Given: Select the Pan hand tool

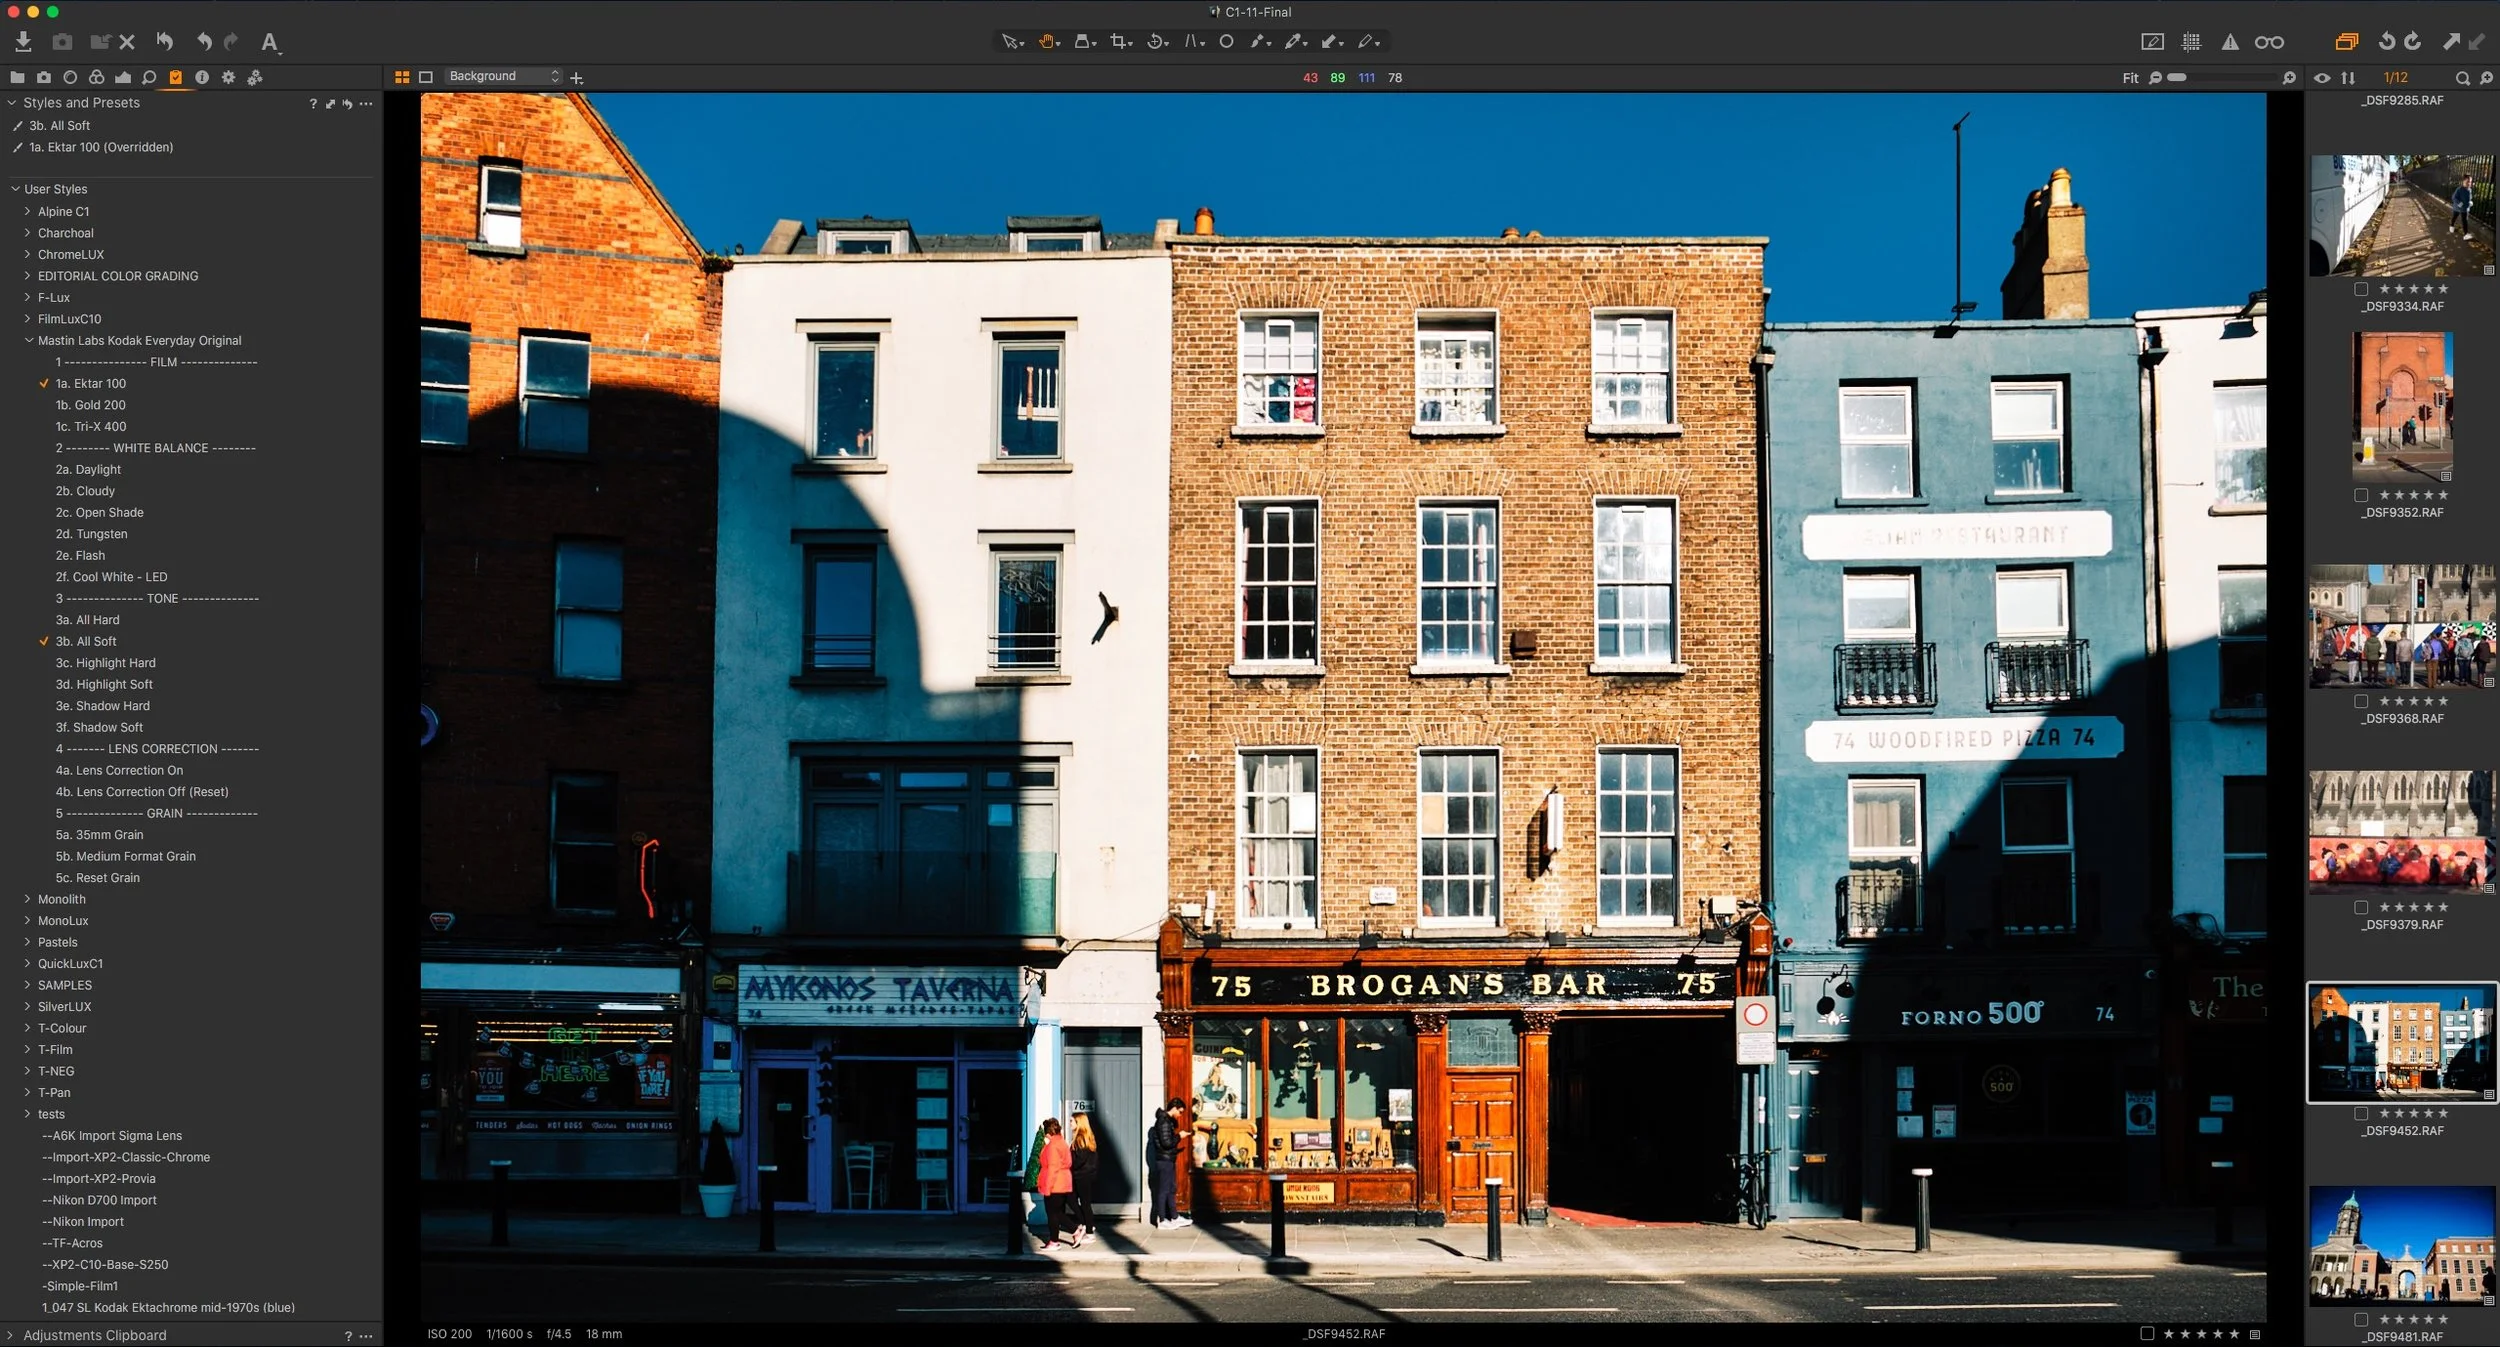Looking at the screenshot, I should [x=1048, y=42].
